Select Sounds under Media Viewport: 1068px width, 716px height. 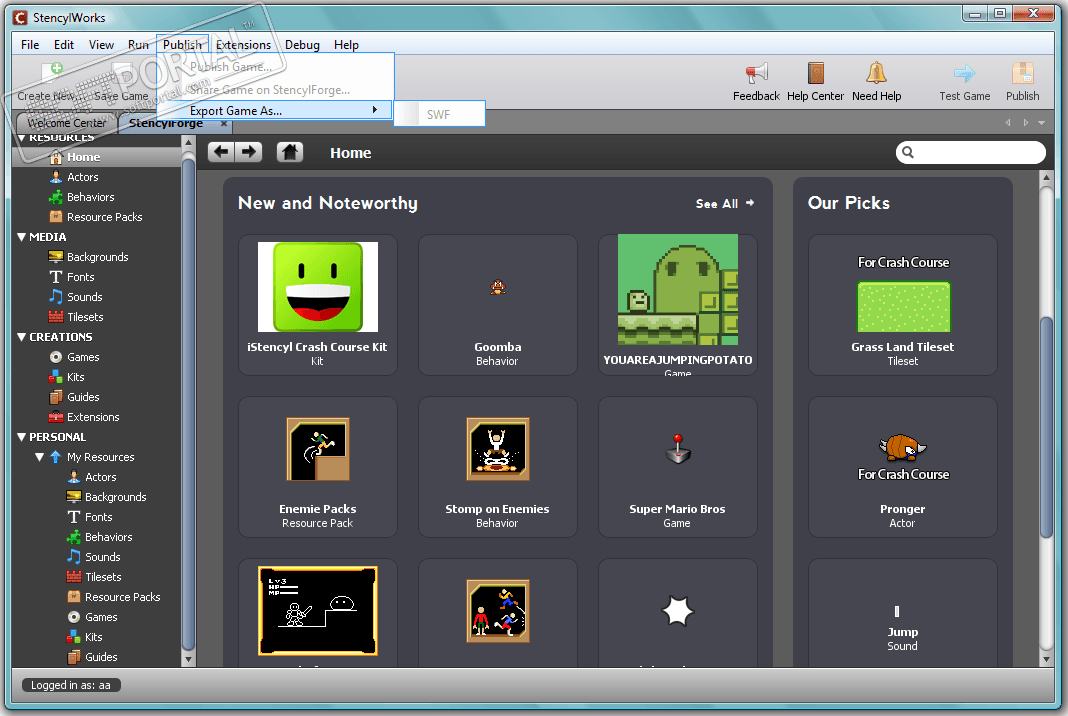pyautogui.click(x=84, y=297)
